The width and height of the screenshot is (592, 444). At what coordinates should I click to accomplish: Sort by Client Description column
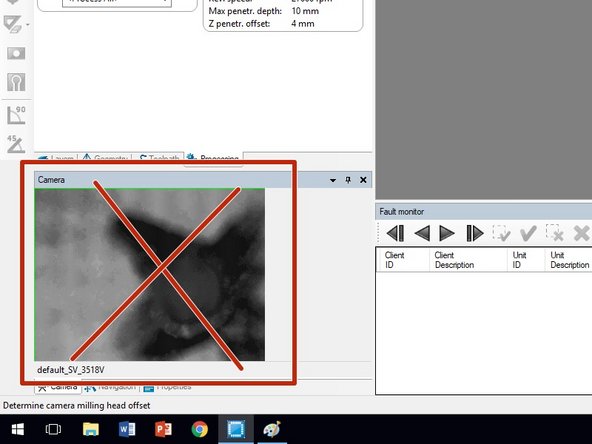(468, 260)
